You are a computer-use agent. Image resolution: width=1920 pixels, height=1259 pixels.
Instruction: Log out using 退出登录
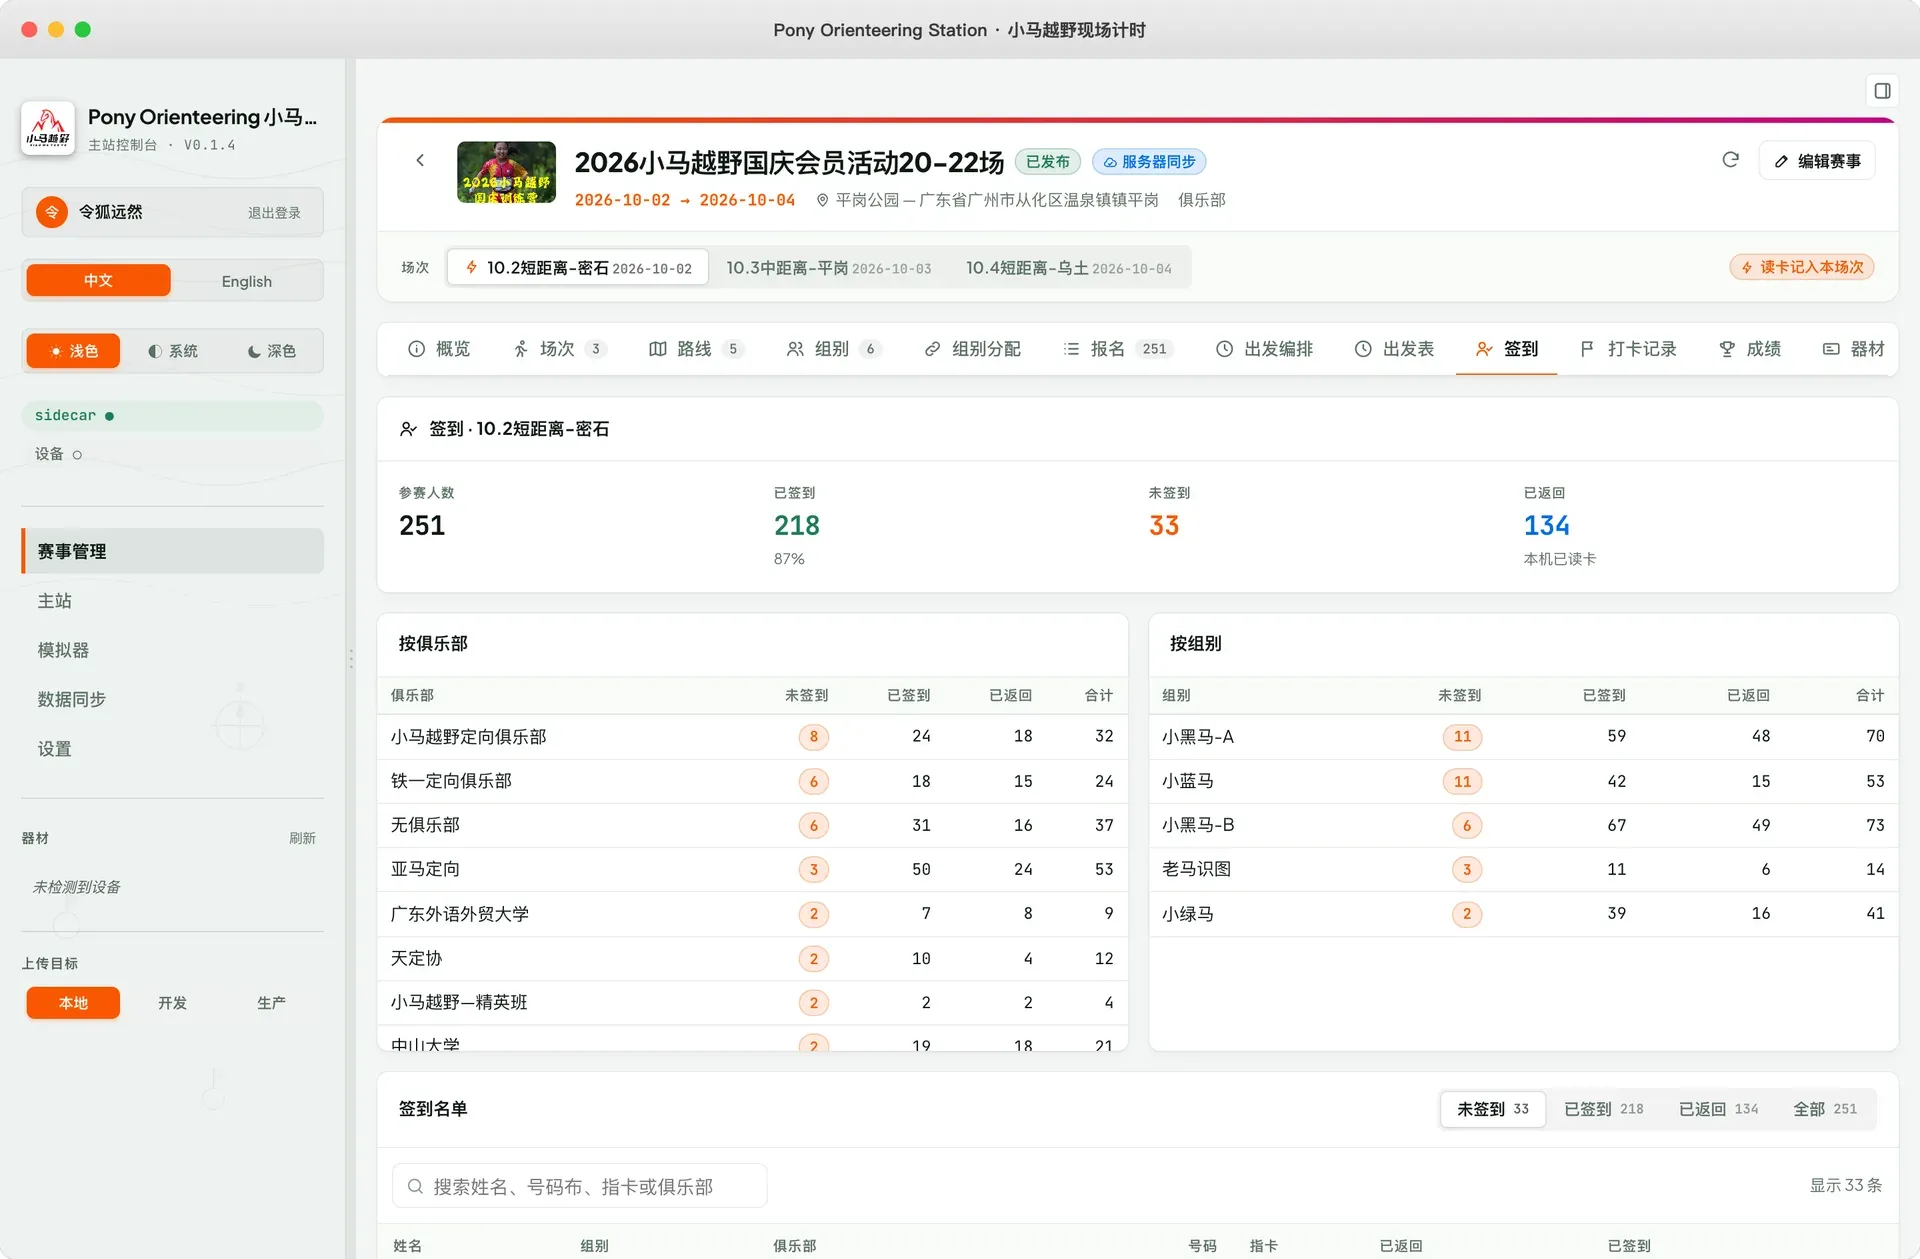pos(274,213)
